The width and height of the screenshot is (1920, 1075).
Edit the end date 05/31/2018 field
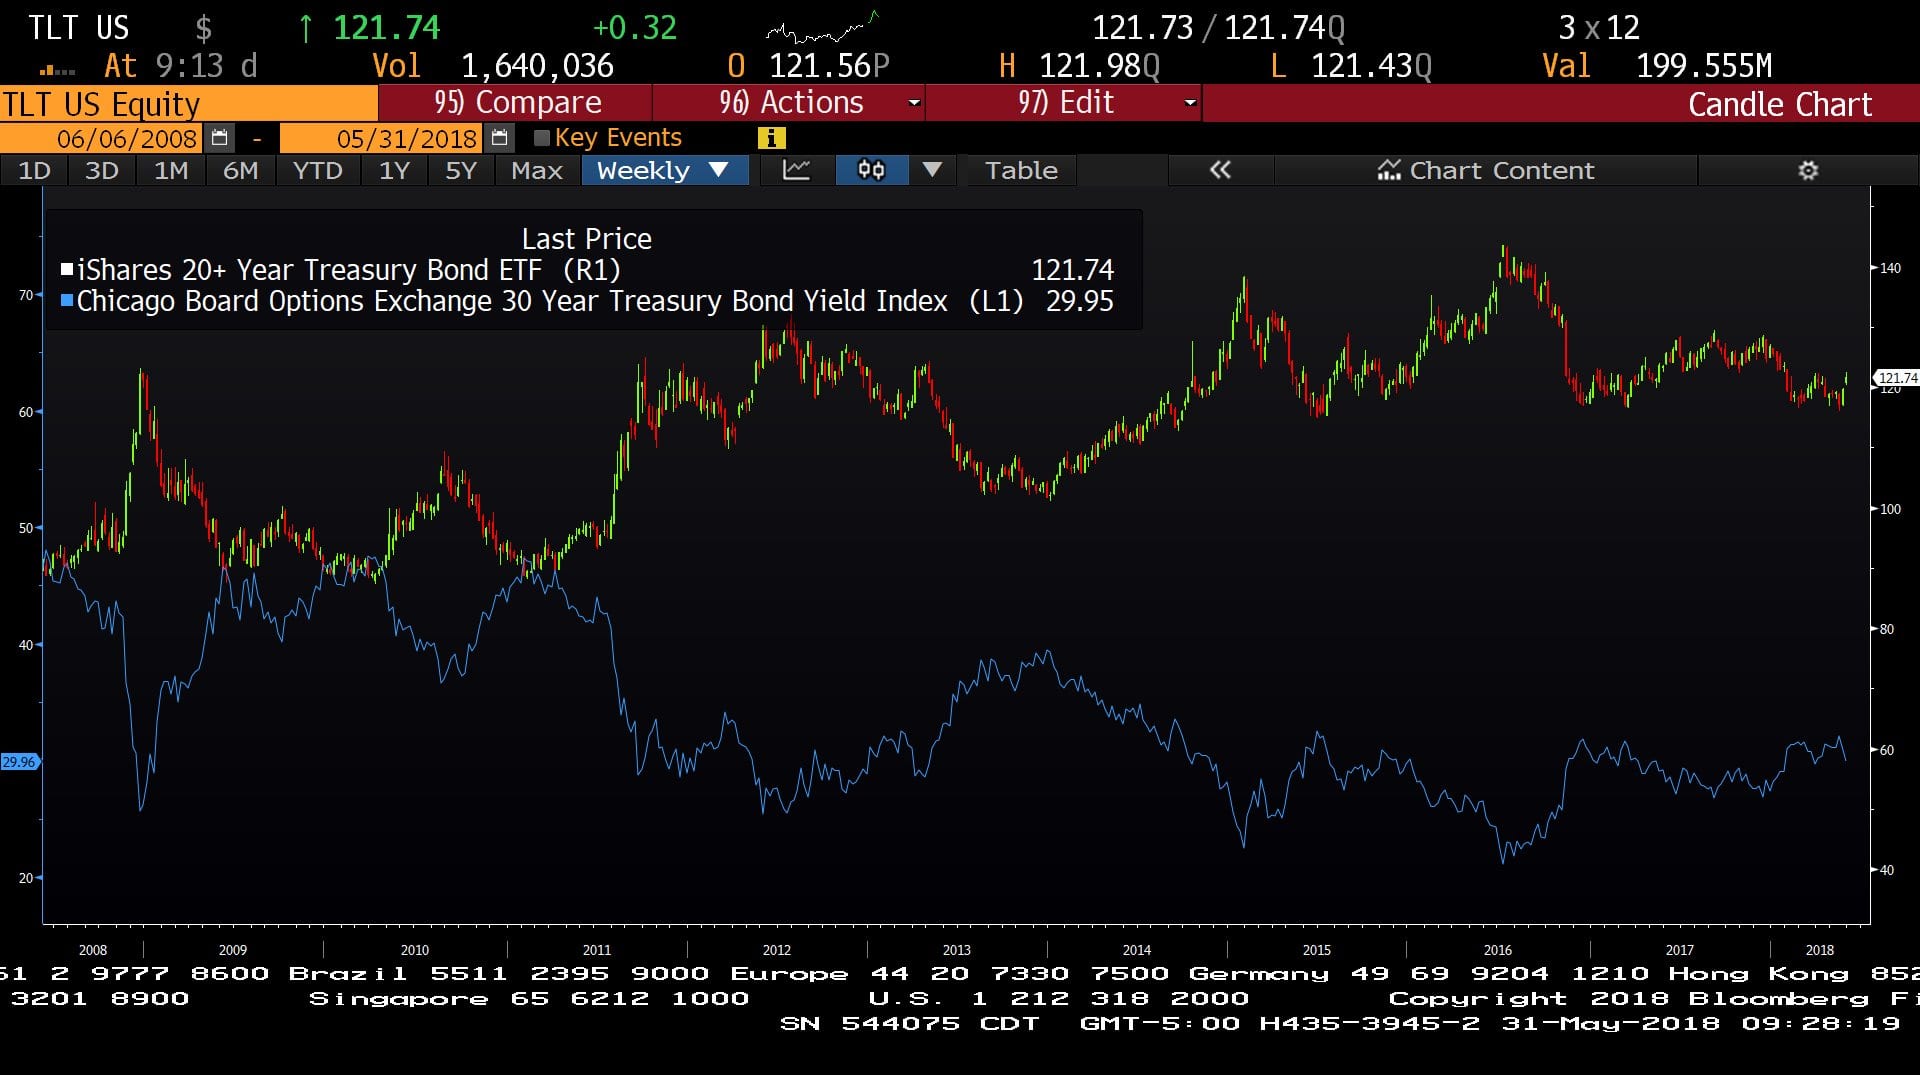pyautogui.click(x=381, y=138)
